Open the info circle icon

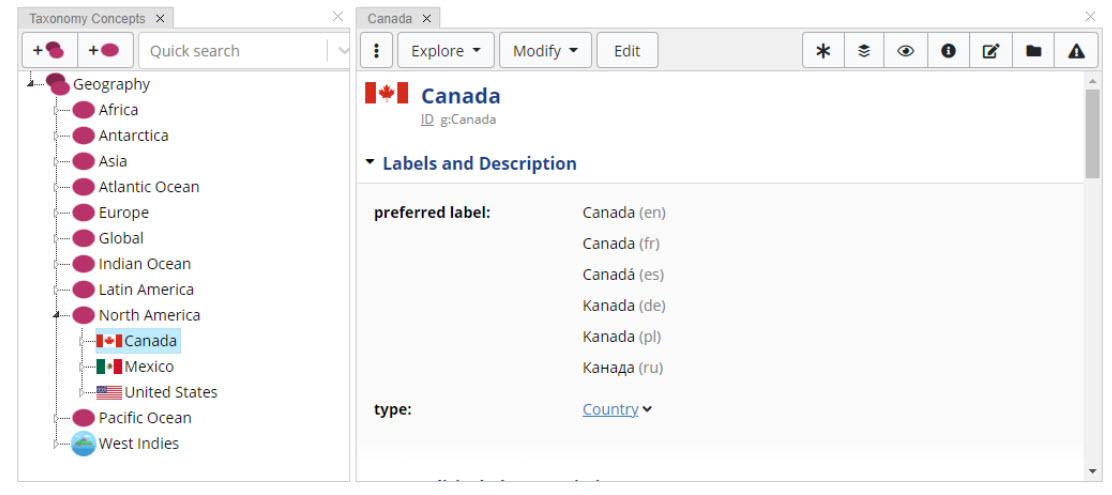coord(948,51)
